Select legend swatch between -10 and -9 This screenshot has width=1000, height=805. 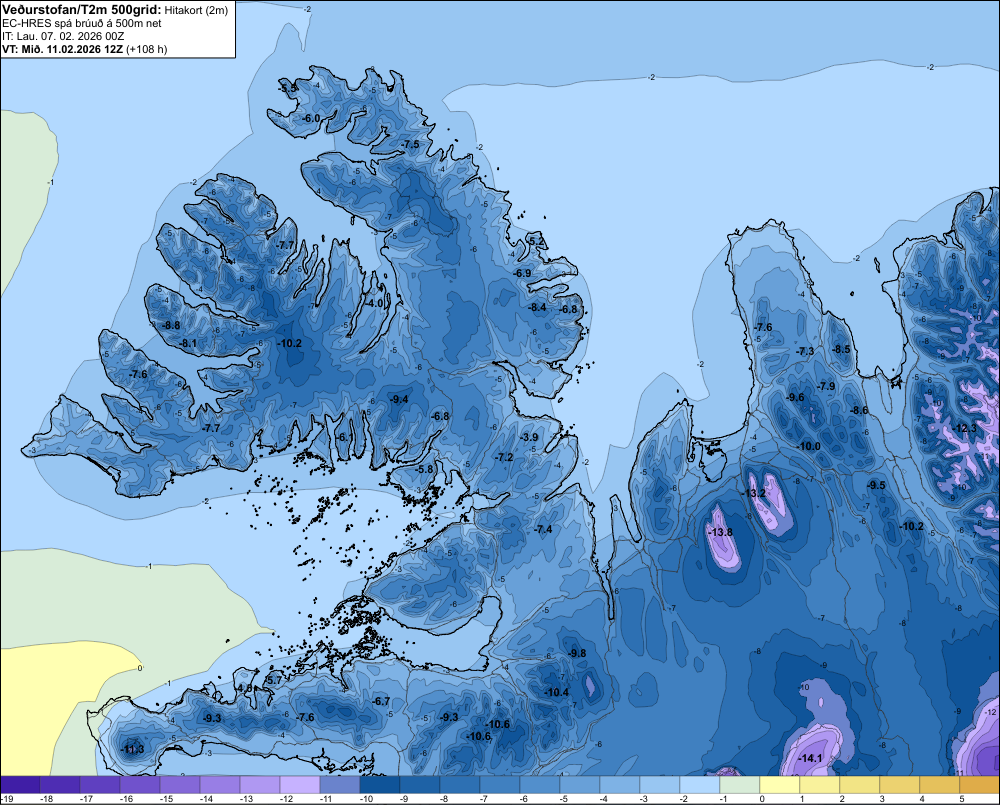point(380,785)
